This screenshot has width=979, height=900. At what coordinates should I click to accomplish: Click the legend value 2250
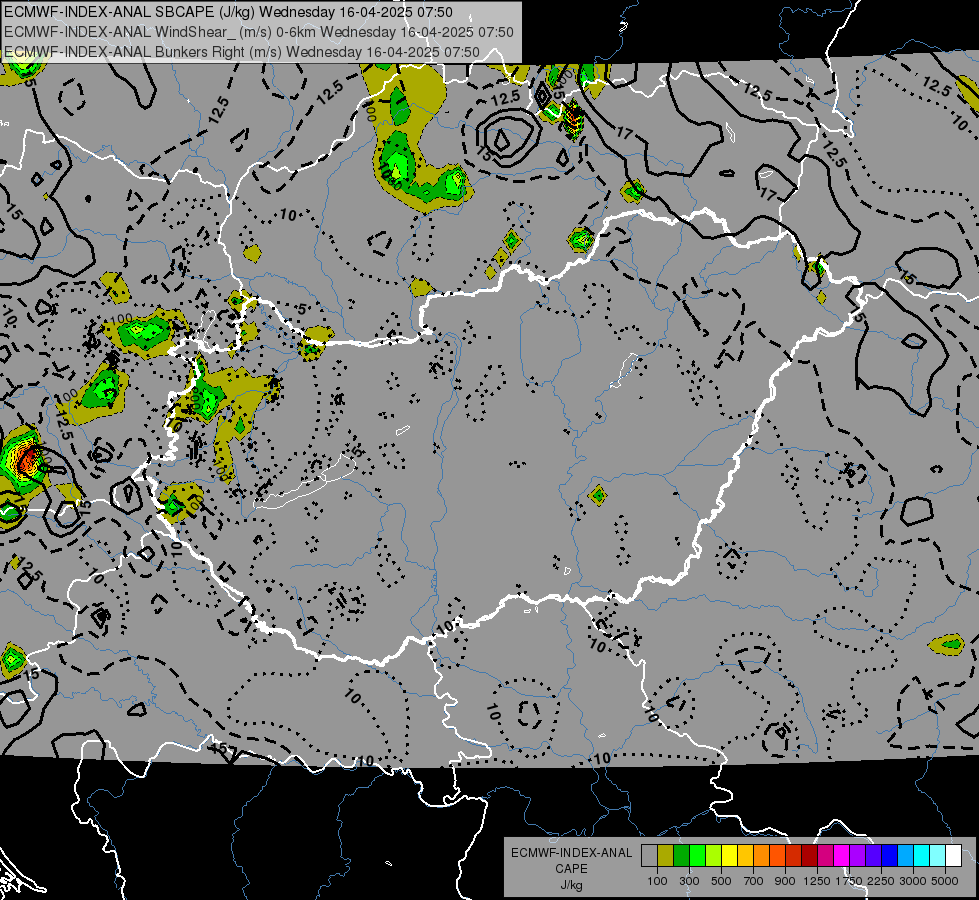881,881
